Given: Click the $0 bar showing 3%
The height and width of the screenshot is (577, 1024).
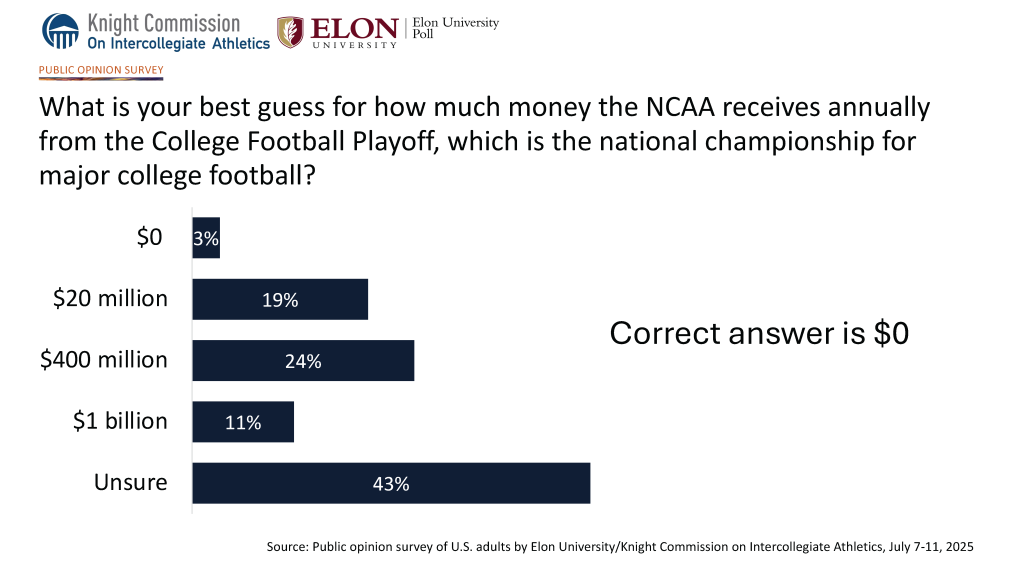Looking at the screenshot, I should (206, 238).
